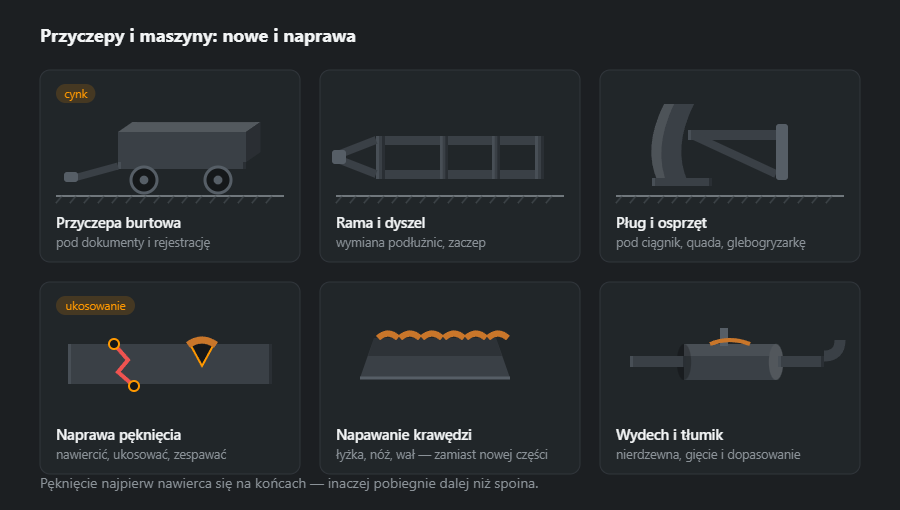Open the 'Pług i osprzęt' card title

point(661,223)
